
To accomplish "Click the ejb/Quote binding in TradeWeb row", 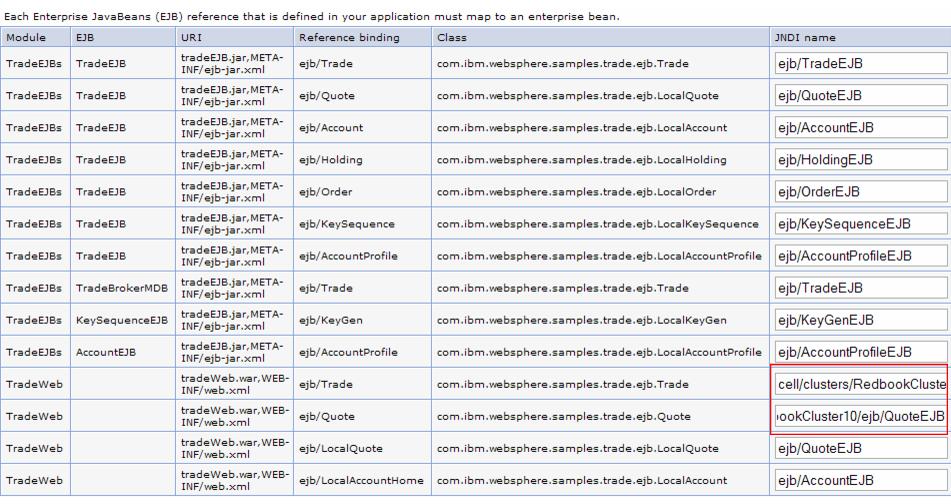I will click(x=327, y=417).
